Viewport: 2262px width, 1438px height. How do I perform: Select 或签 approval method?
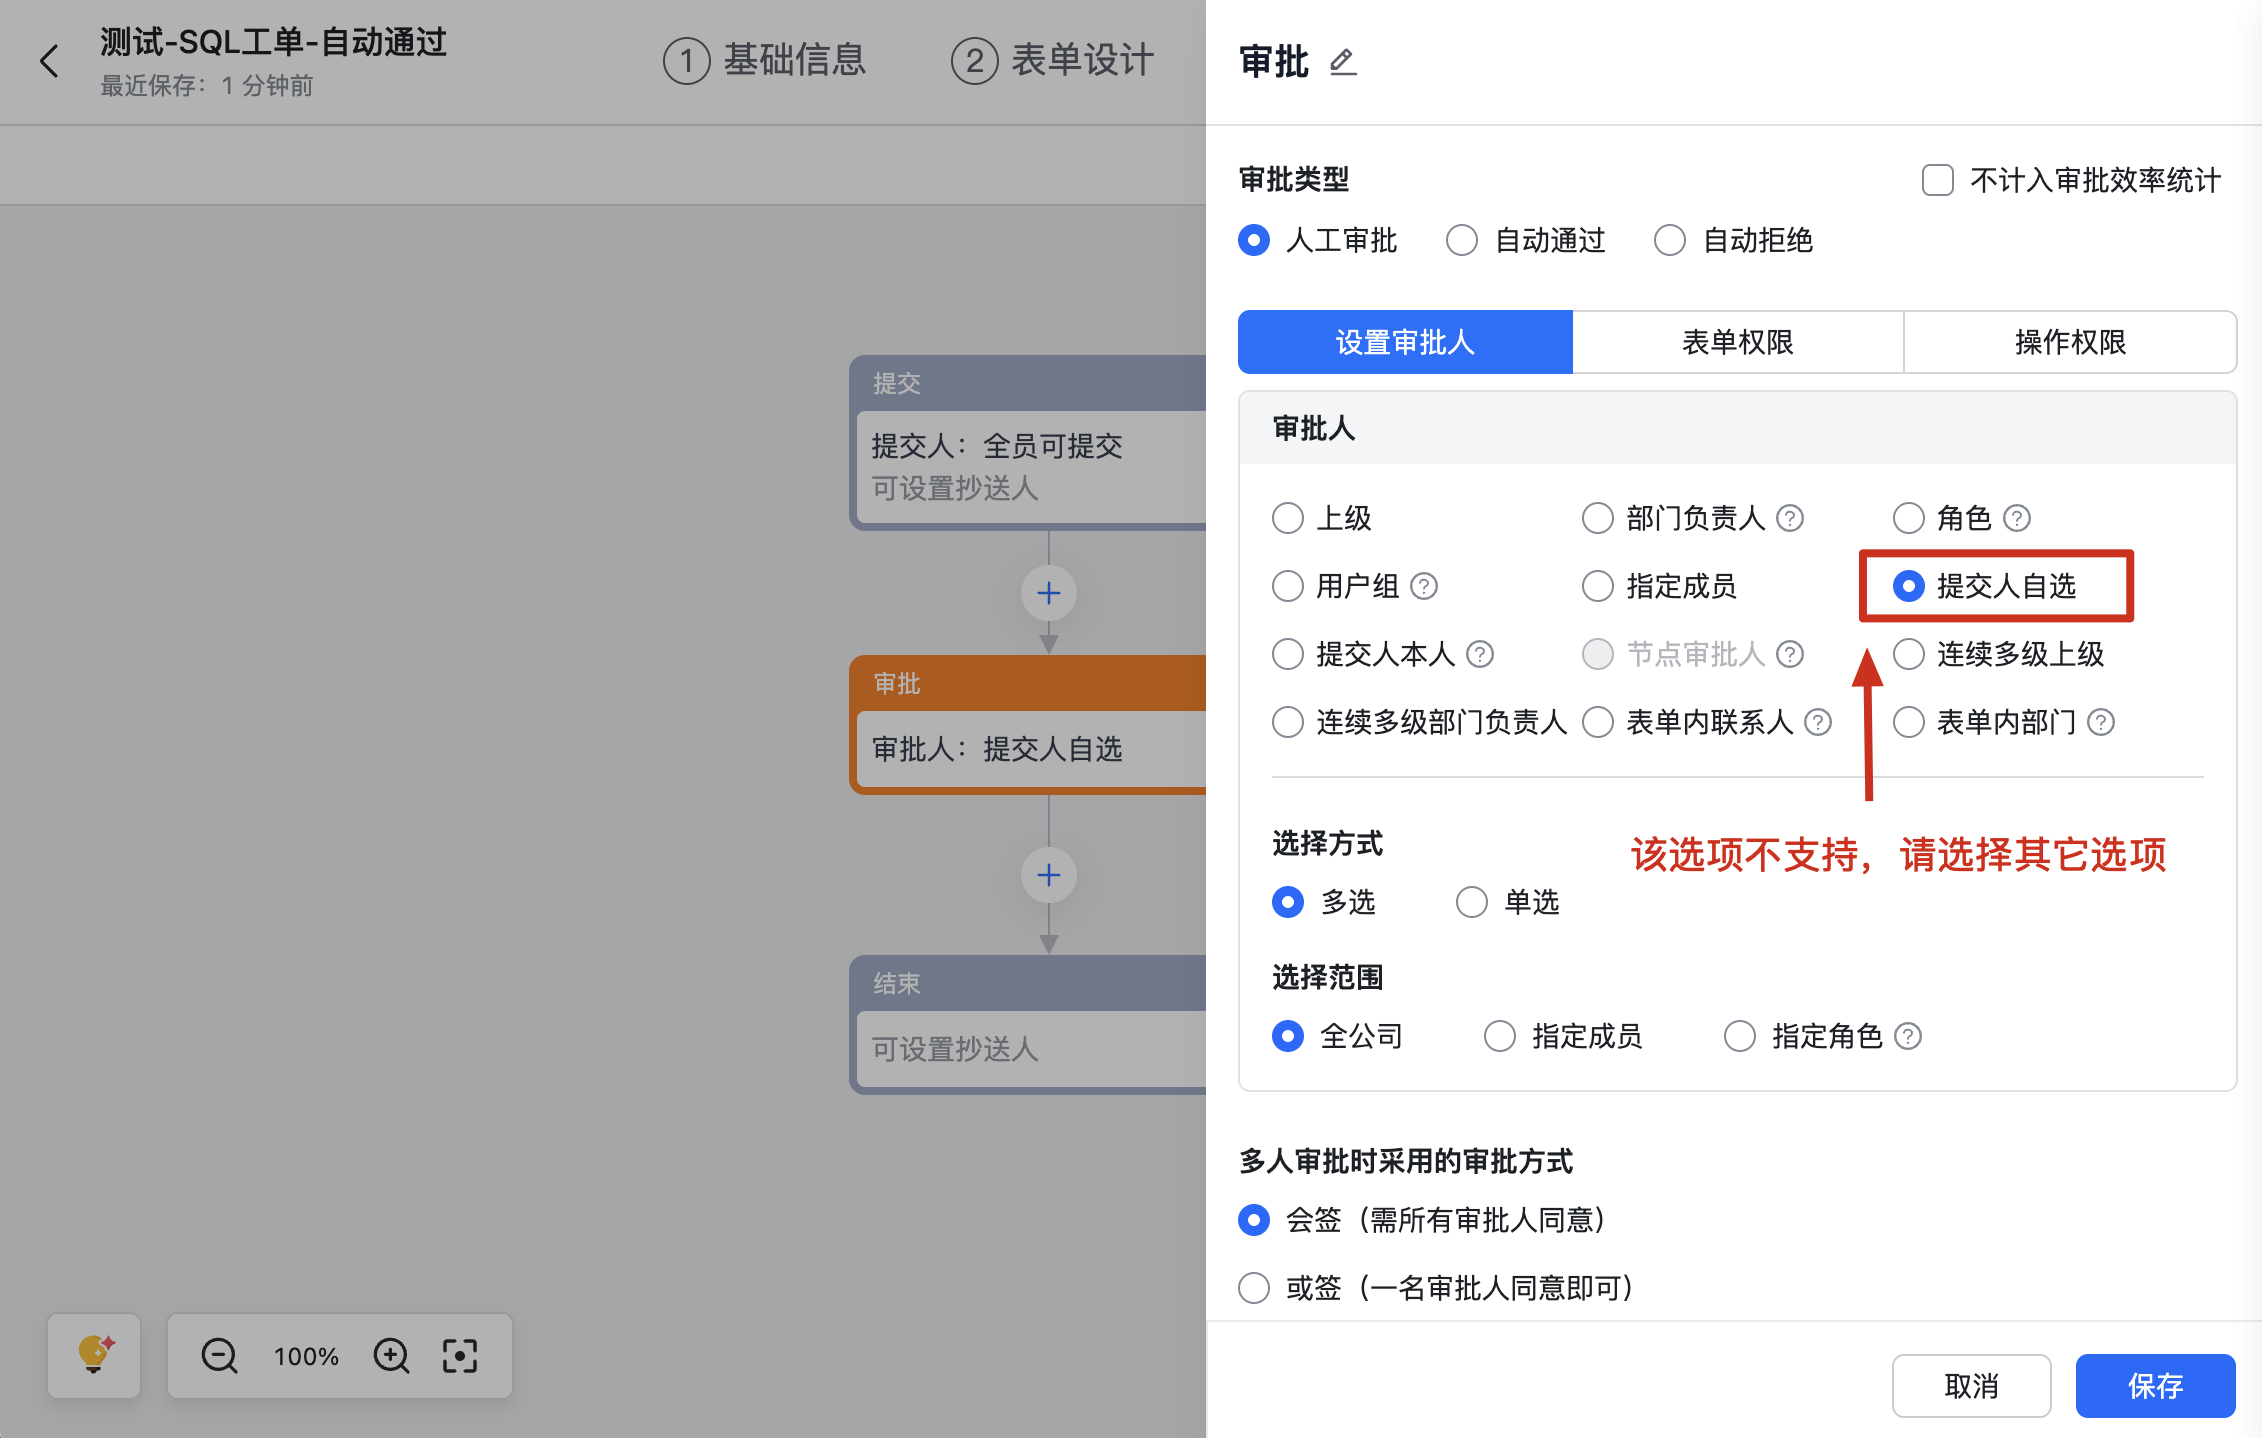coord(1254,1288)
